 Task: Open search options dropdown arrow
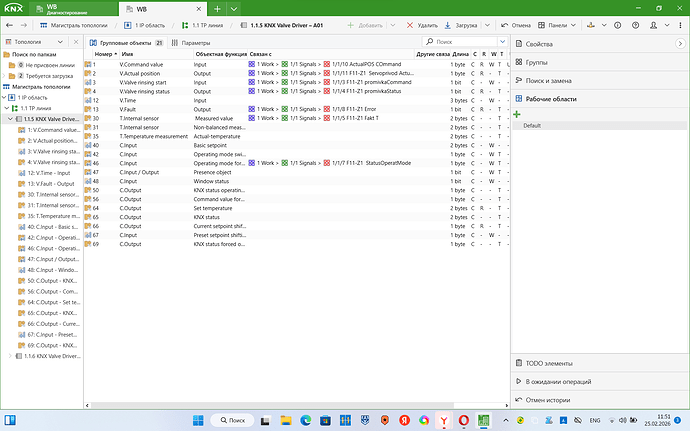(503, 42)
